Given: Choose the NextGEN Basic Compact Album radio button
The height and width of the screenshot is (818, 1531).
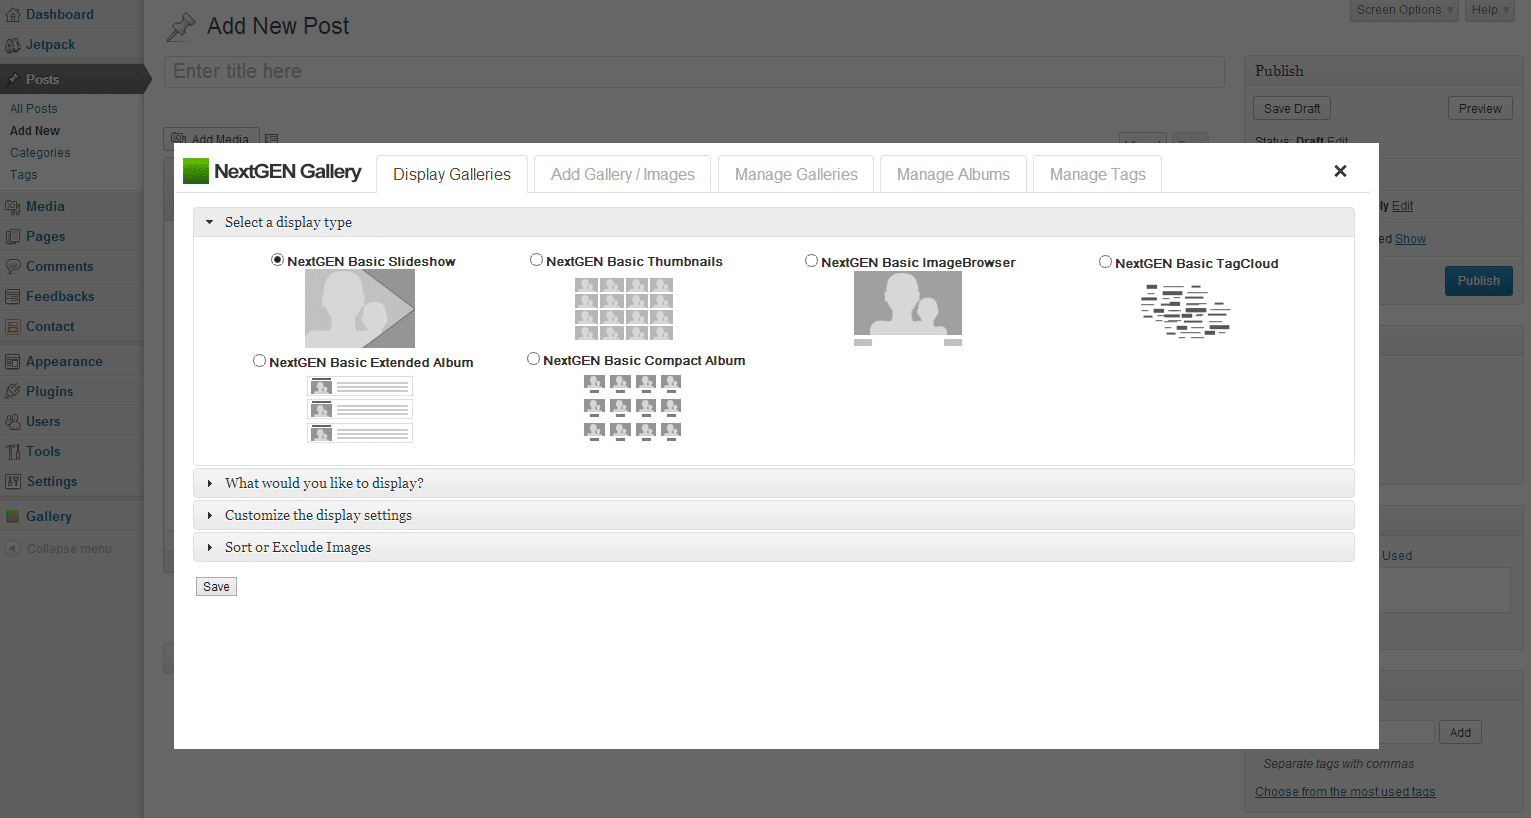Looking at the screenshot, I should coord(533,359).
